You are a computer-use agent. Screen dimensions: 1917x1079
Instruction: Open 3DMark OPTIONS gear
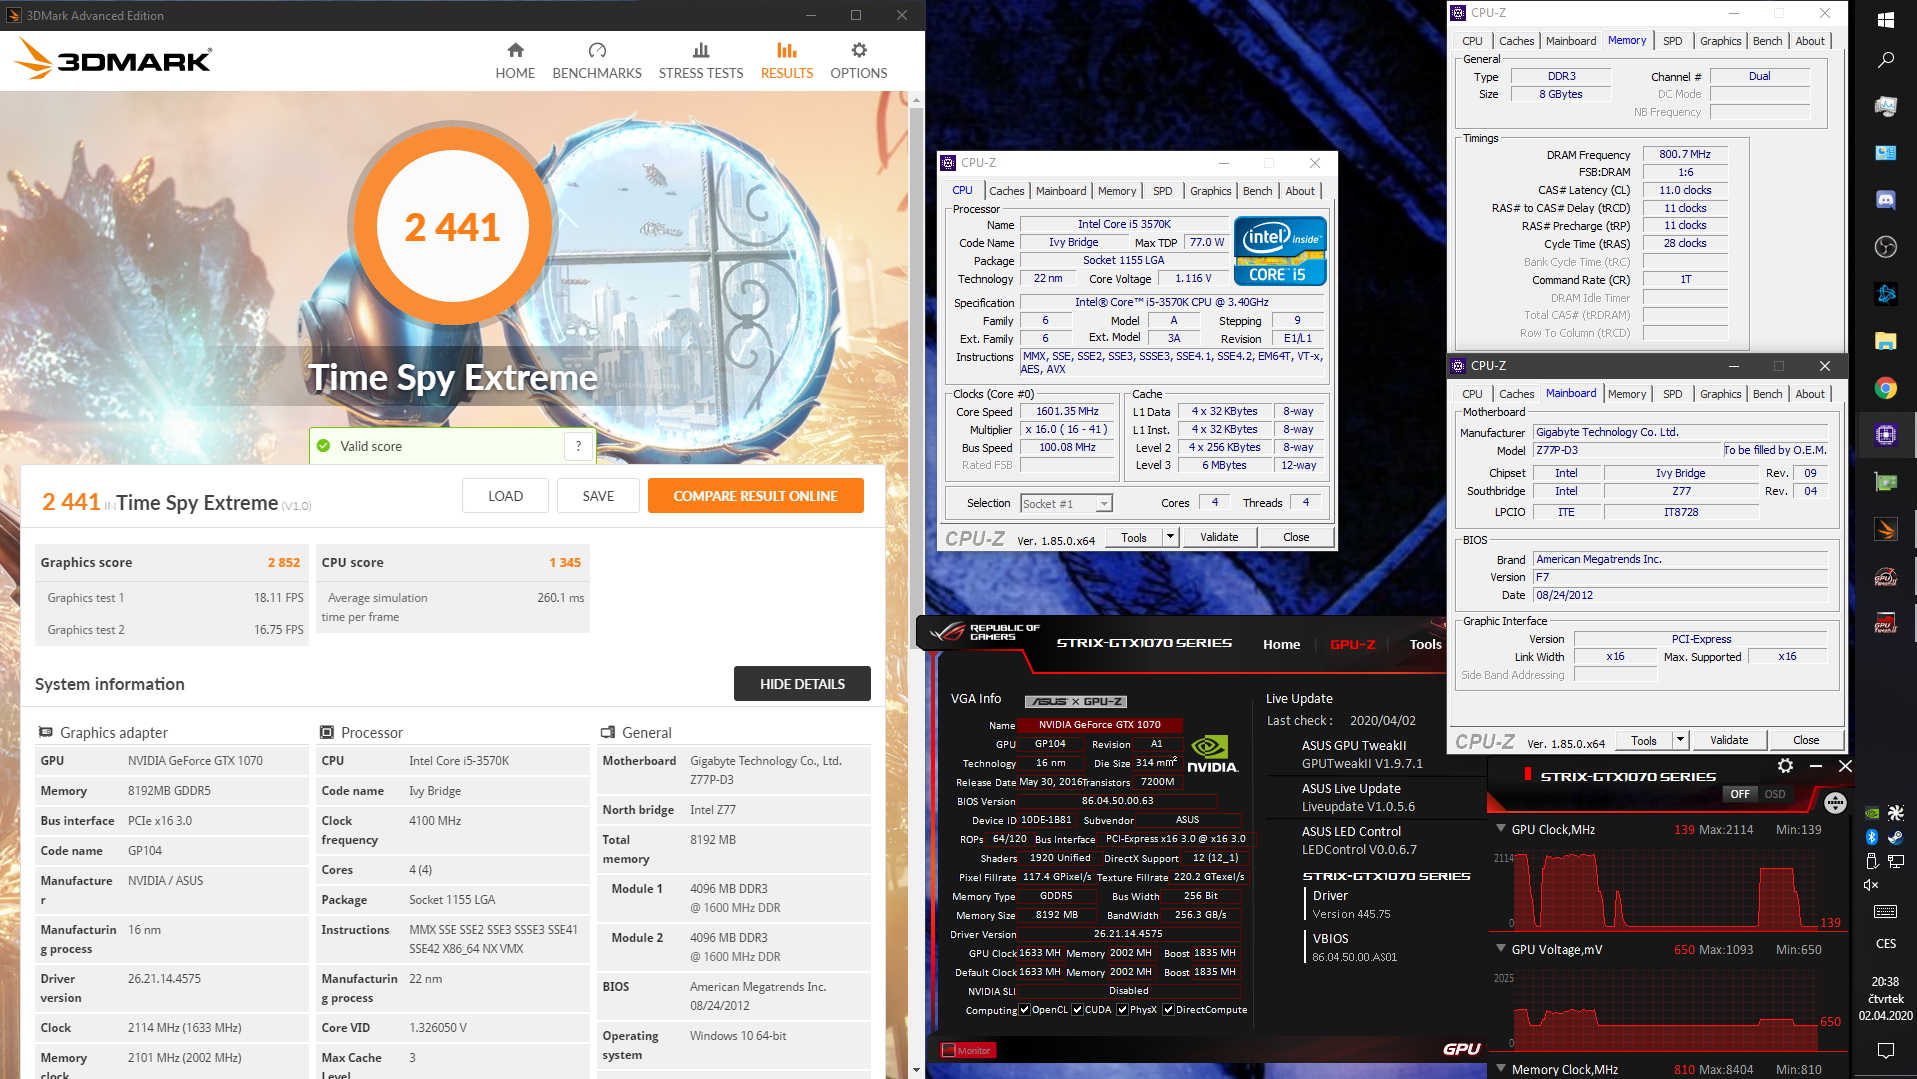click(859, 61)
